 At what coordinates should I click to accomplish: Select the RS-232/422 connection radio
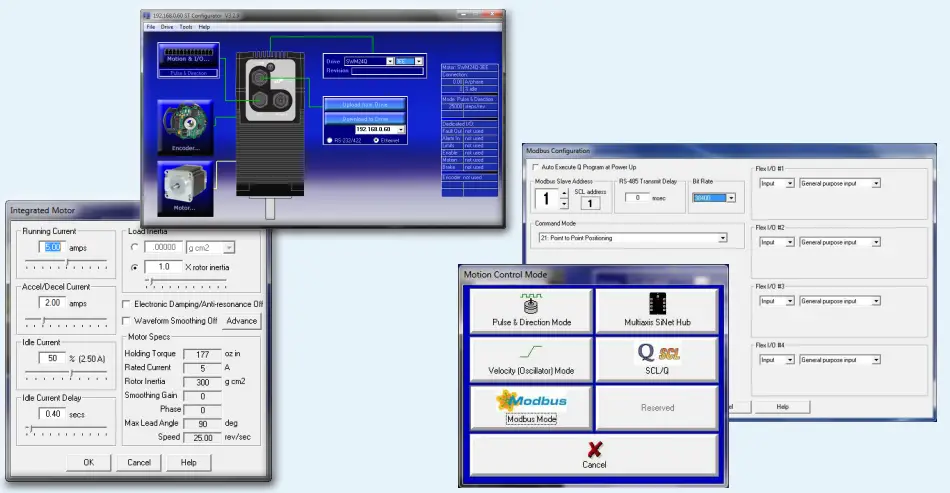click(330, 141)
